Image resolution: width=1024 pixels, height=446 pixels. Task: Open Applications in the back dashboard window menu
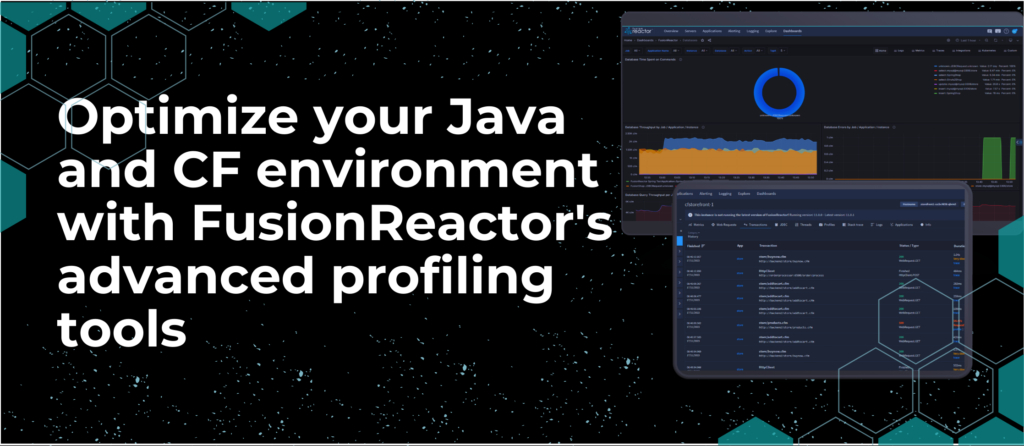click(x=712, y=31)
